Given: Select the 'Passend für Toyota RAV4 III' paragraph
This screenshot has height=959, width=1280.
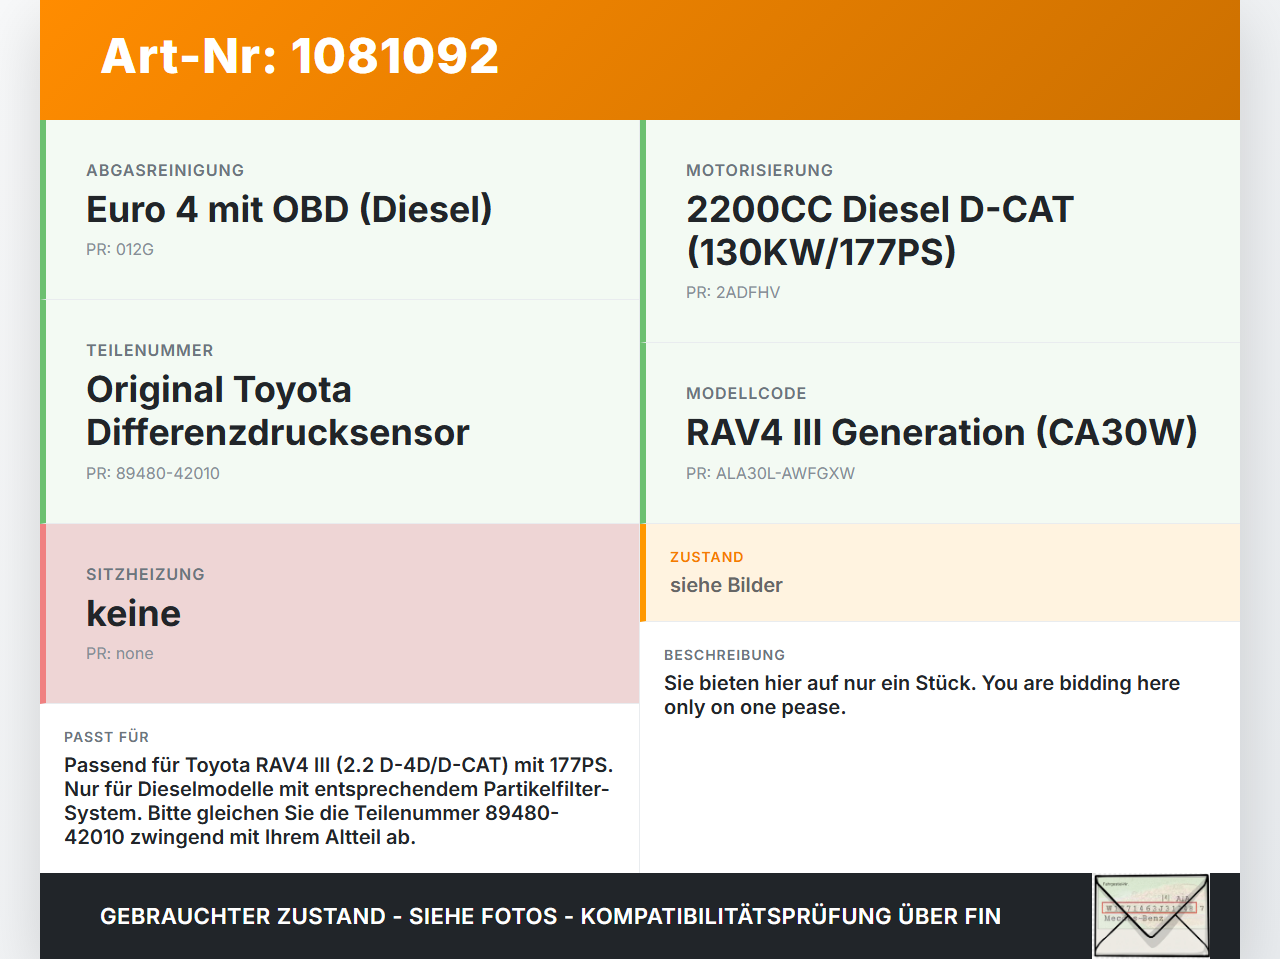Looking at the screenshot, I should tap(339, 801).
